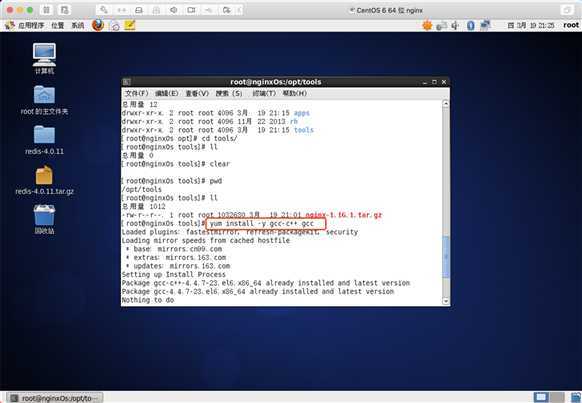Image resolution: width=582 pixels, height=403 pixels.
Task: Click the camera device toolbar icon
Action: pyautogui.click(x=191, y=10)
